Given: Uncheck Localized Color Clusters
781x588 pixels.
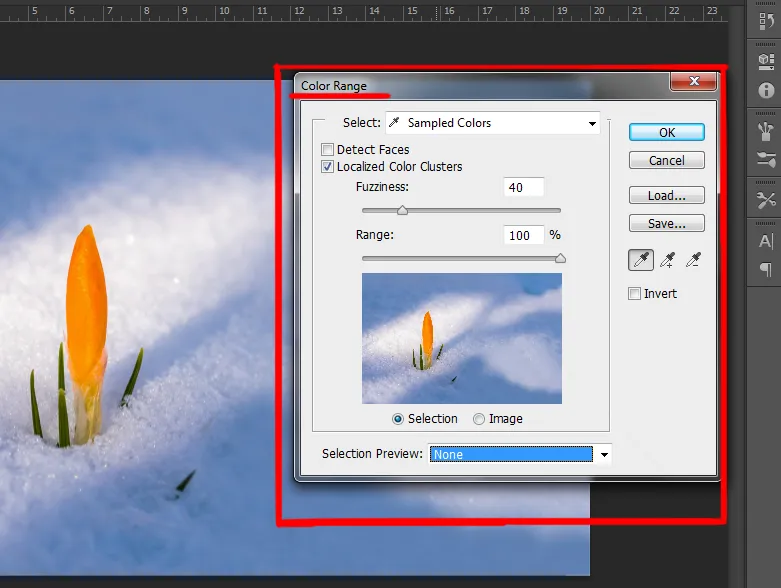Looking at the screenshot, I should click(327, 166).
